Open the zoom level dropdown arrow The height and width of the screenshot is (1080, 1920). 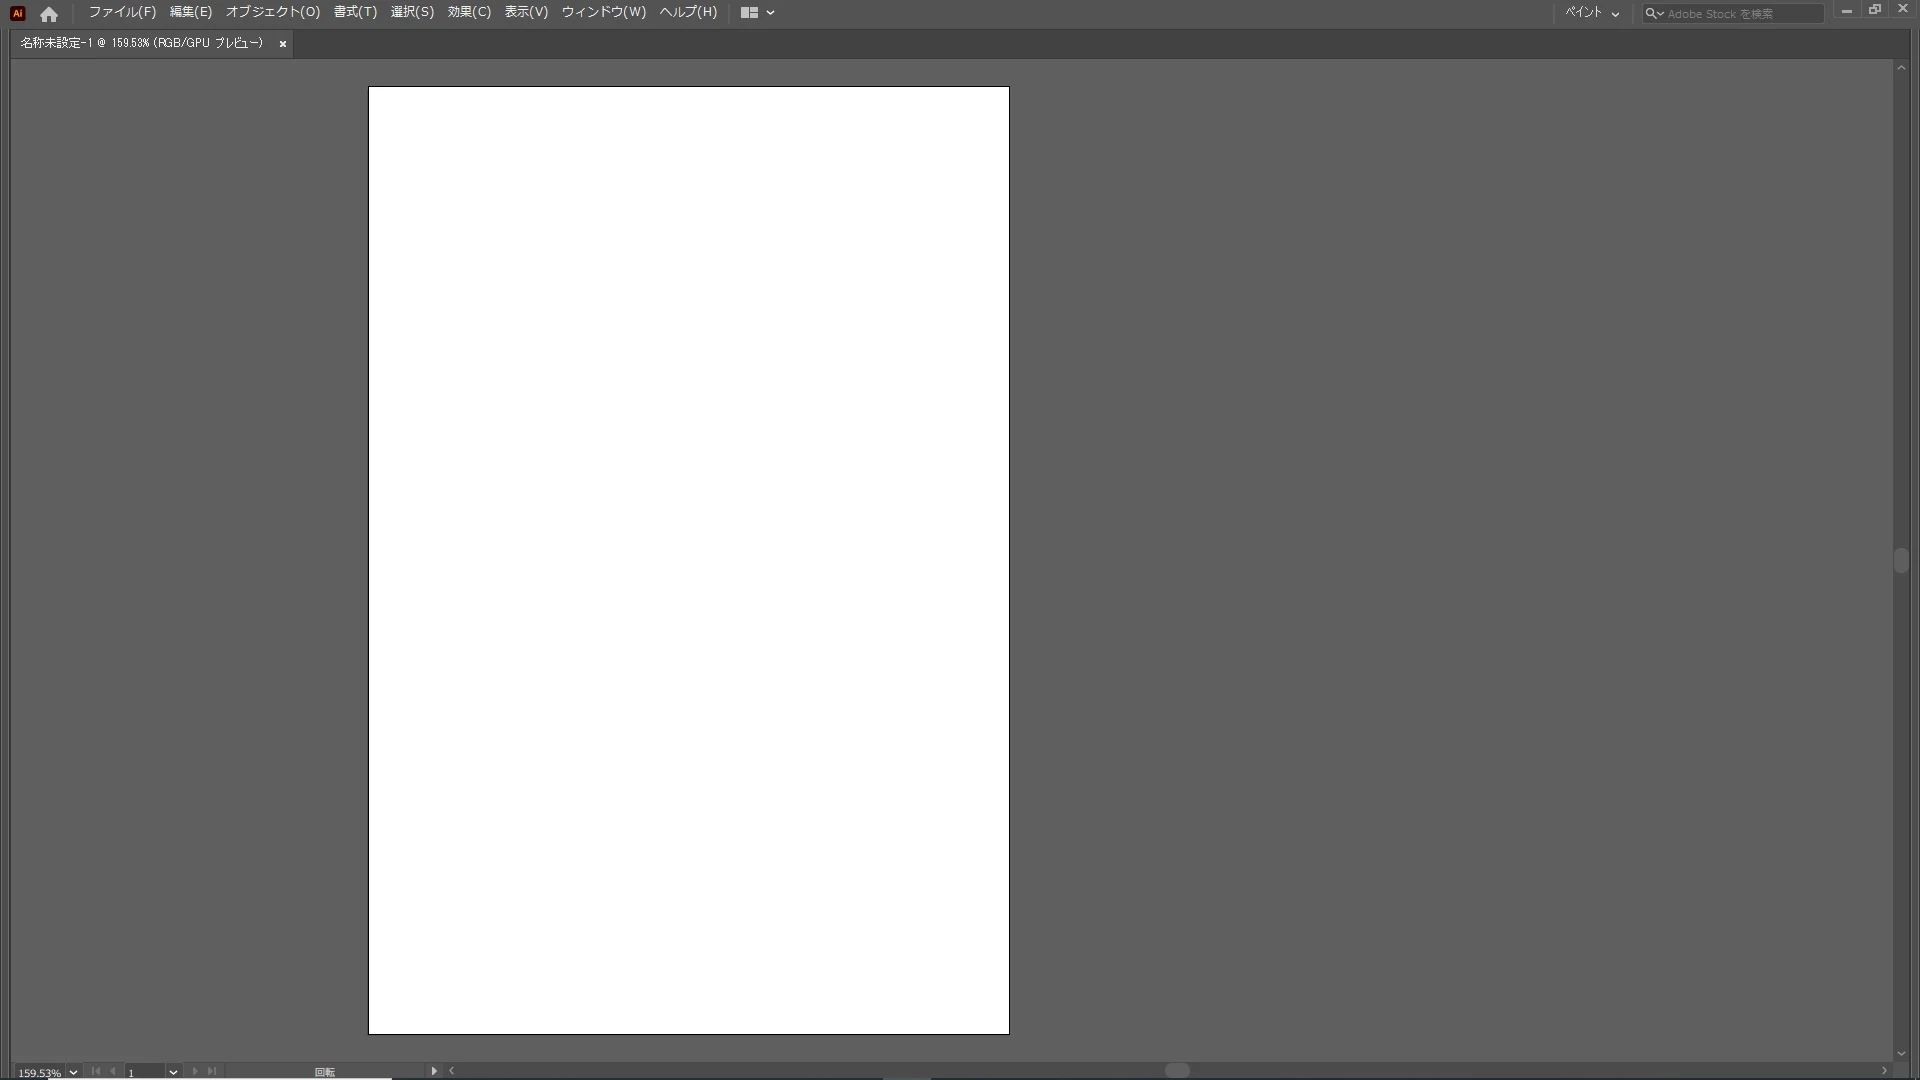point(73,1072)
